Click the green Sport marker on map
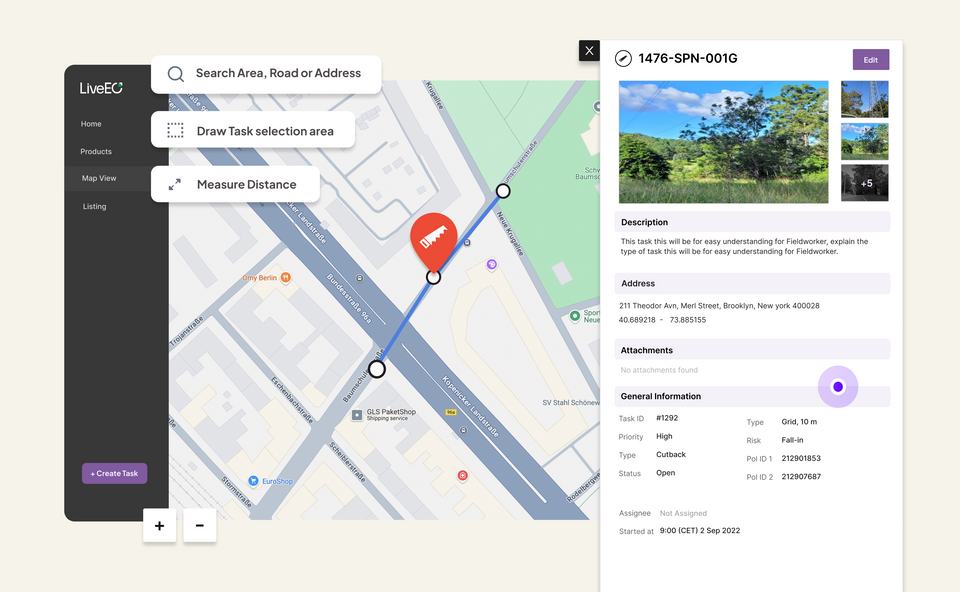This screenshot has width=960, height=592. click(x=574, y=316)
